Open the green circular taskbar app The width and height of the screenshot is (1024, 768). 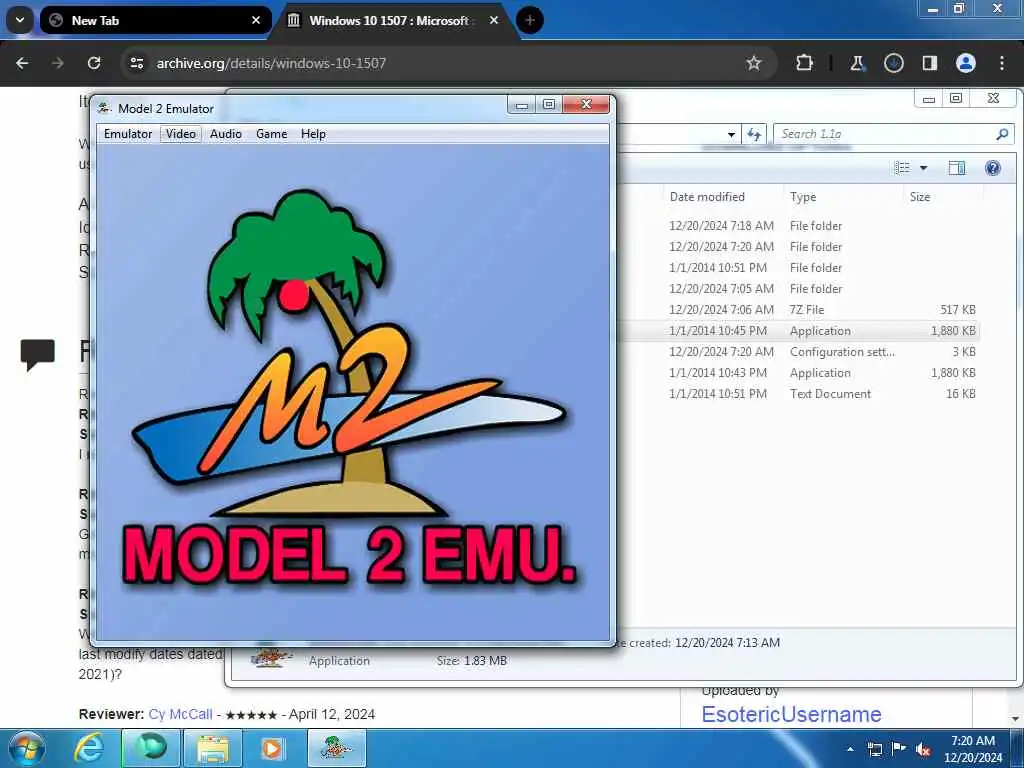tap(151, 748)
